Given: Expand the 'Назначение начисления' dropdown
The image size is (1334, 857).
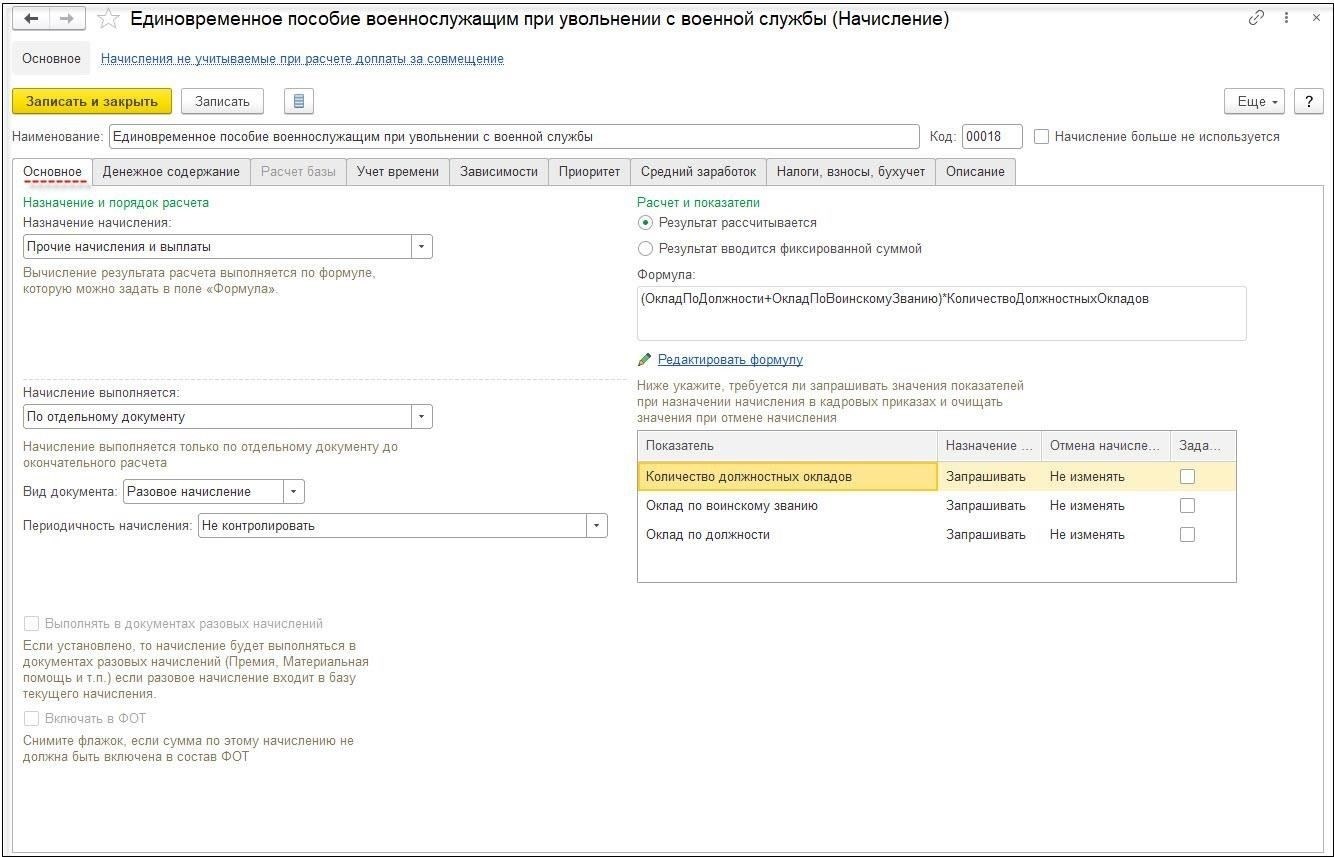Looking at the screenshot, I should click(x=422, y=247).
